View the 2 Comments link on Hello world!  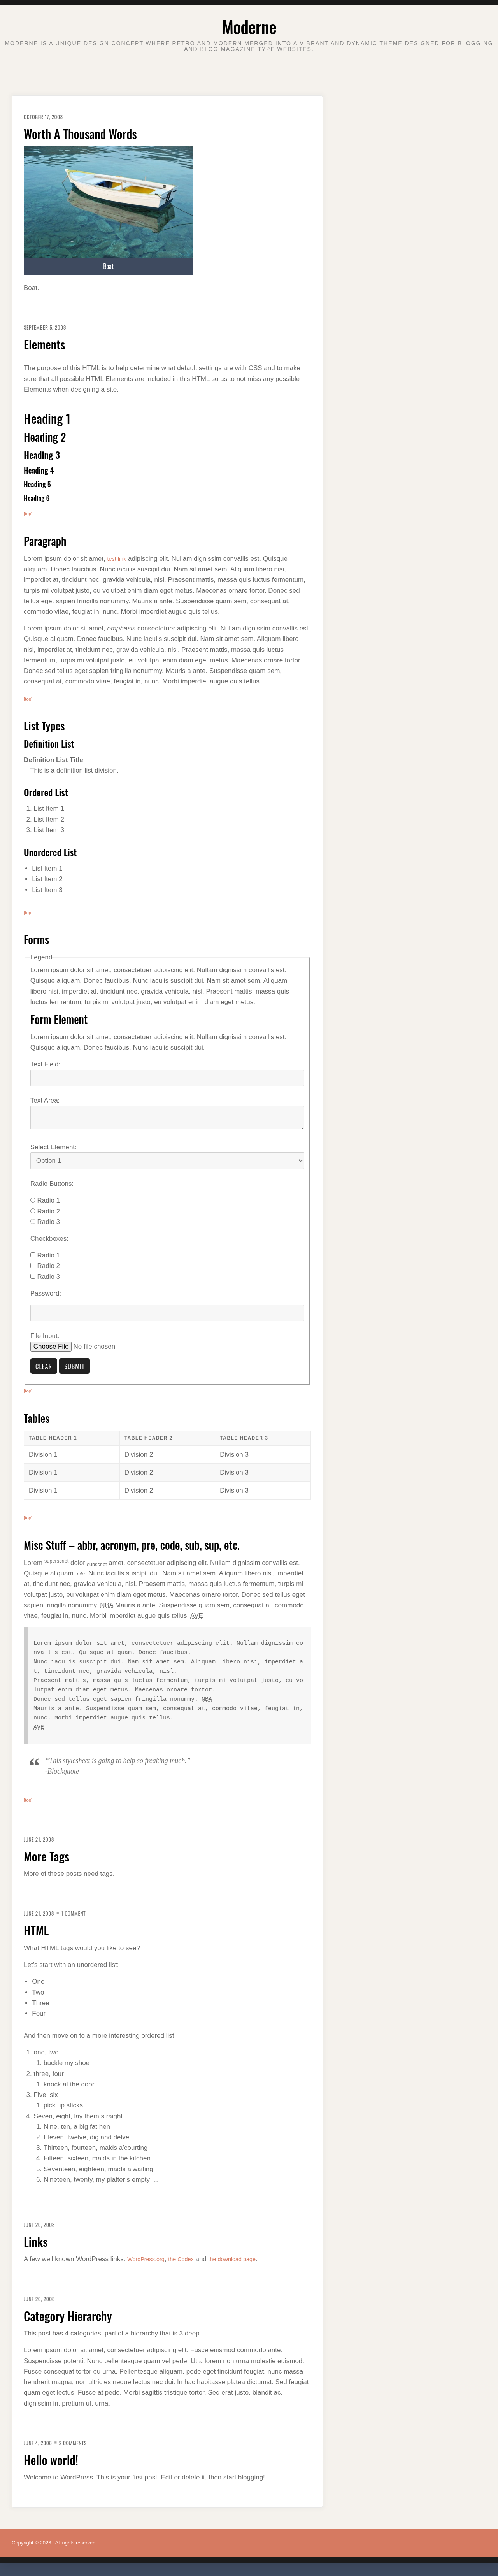click(73, 2443)
